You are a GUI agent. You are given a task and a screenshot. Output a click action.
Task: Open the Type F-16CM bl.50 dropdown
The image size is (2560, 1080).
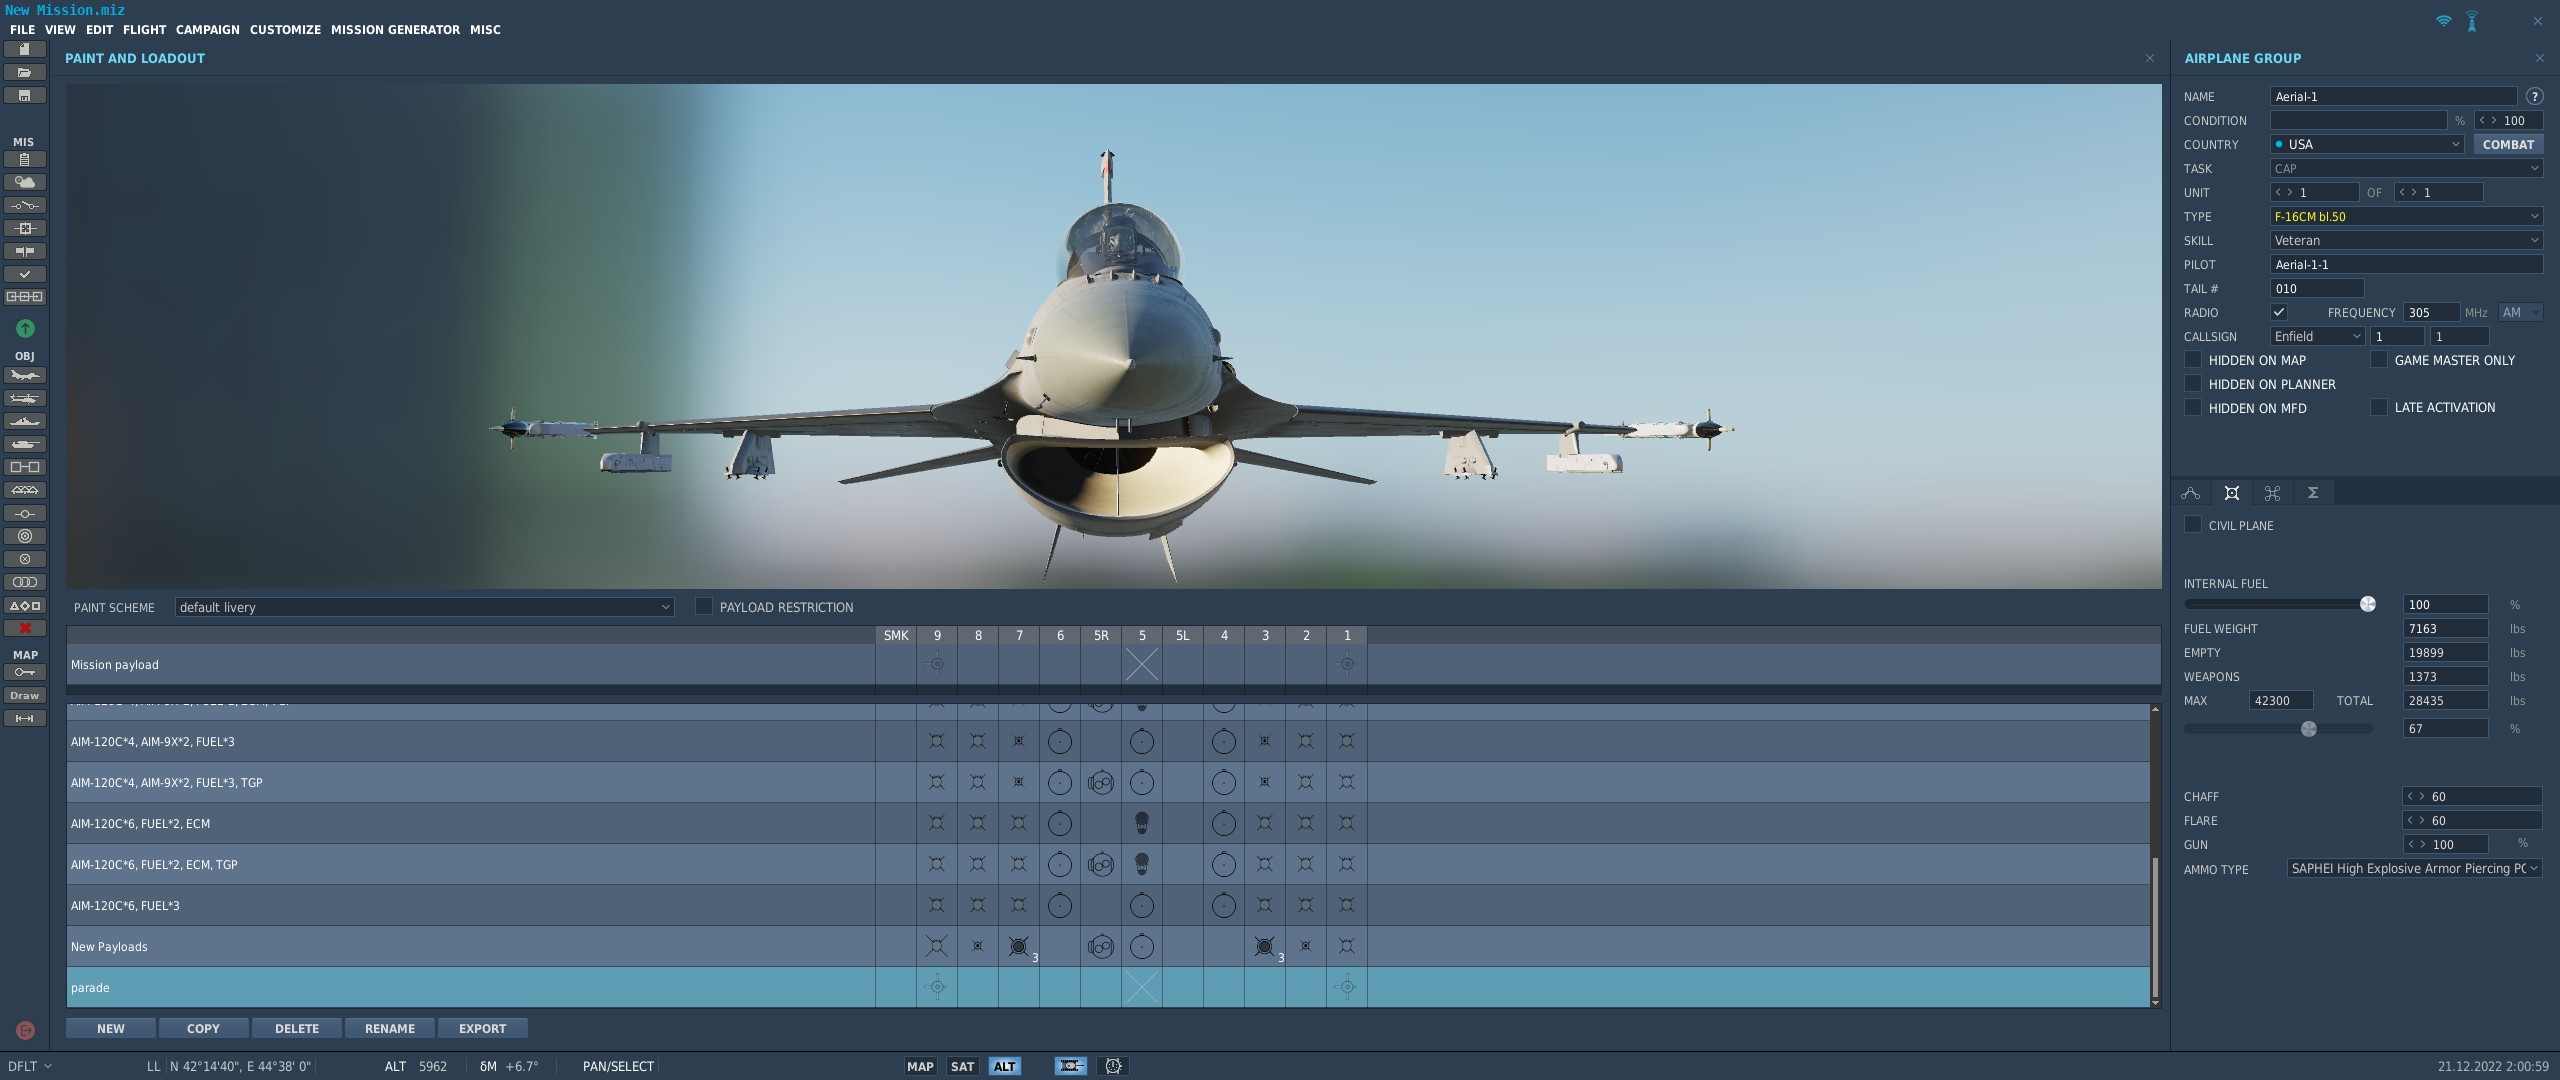point(2406,216)
